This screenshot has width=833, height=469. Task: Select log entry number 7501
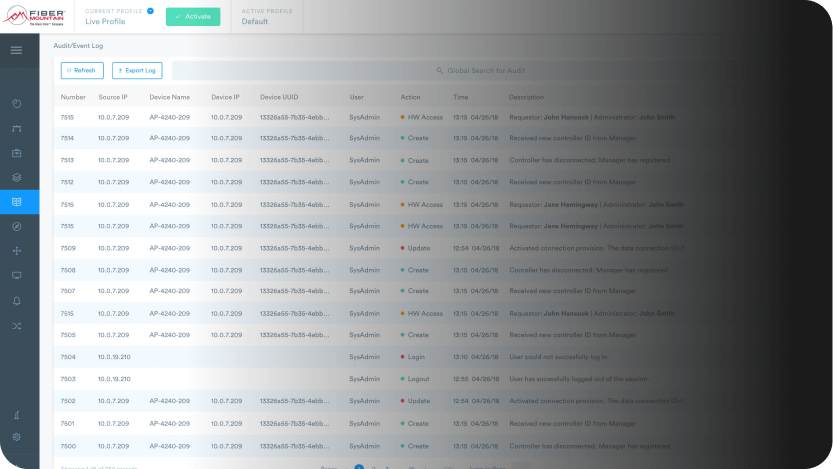coord(67,424)
